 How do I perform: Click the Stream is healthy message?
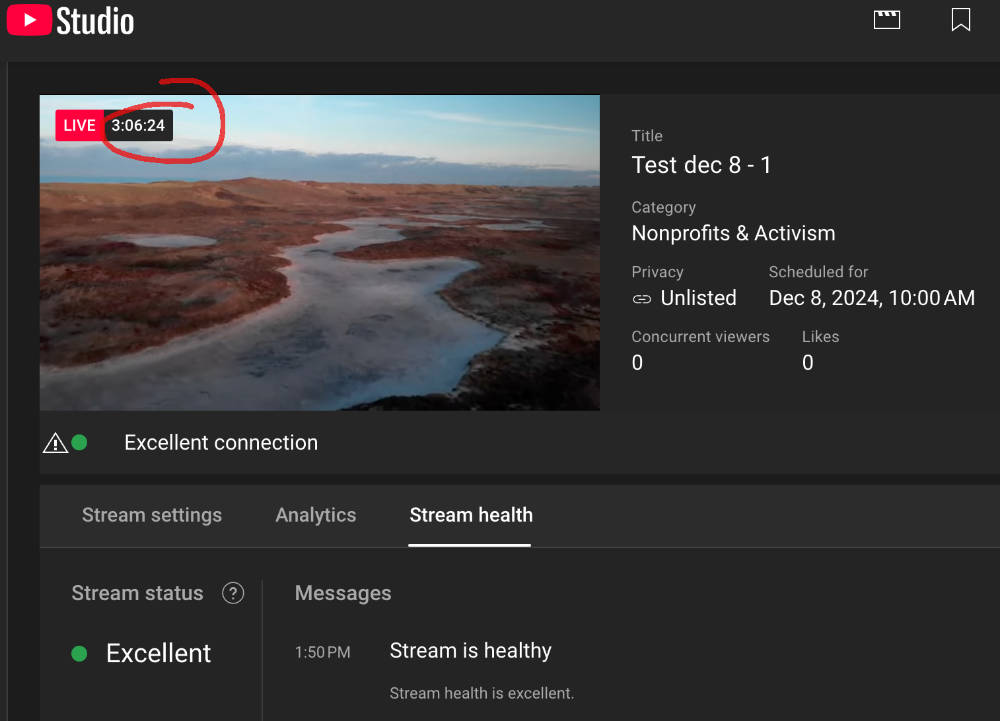(470, 651)
